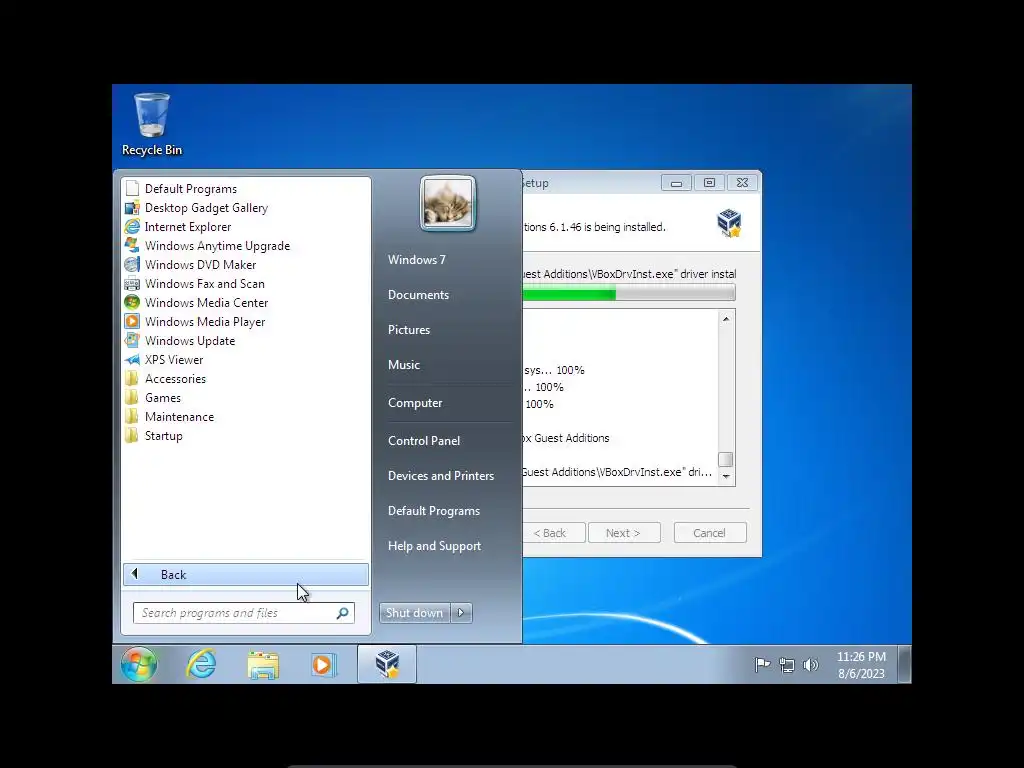Click the Shut down button
This screenshot has width=1024, height=768.
414,613
